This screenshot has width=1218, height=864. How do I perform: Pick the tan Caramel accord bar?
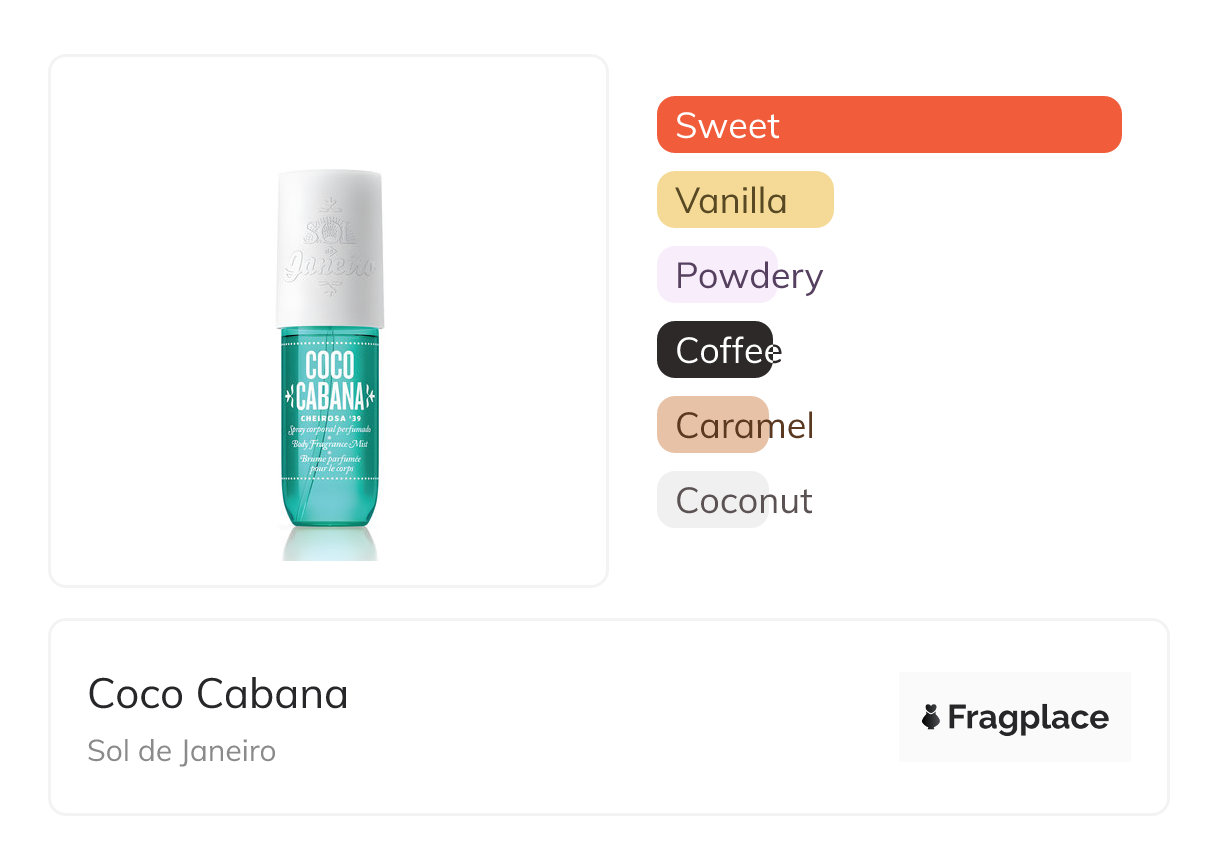click(712, 425)
